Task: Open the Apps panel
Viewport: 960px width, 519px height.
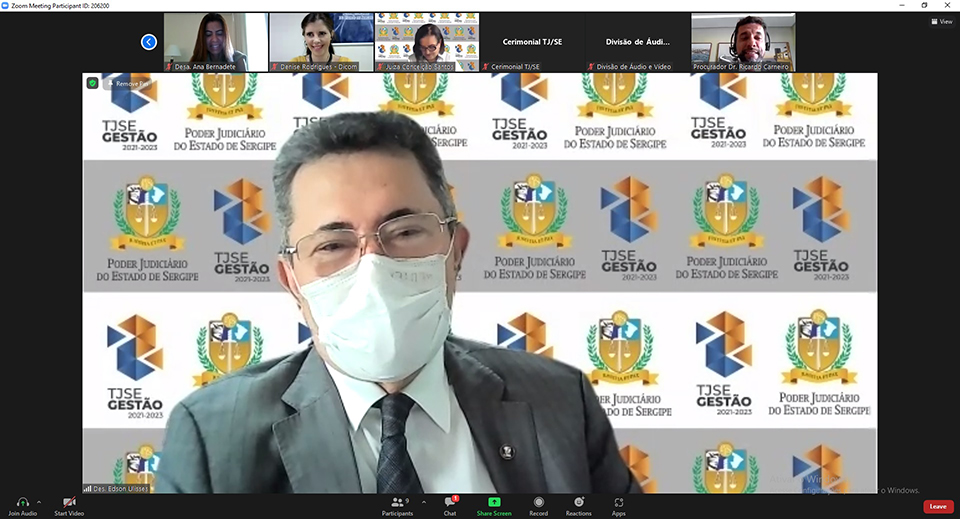Action: 619,505
